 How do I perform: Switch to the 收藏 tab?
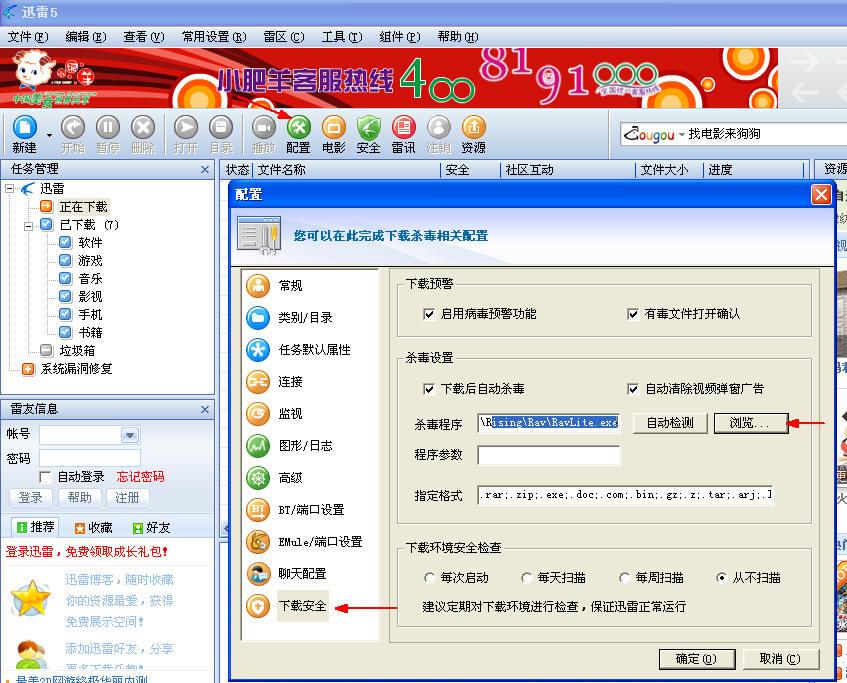tap(94, 527)
